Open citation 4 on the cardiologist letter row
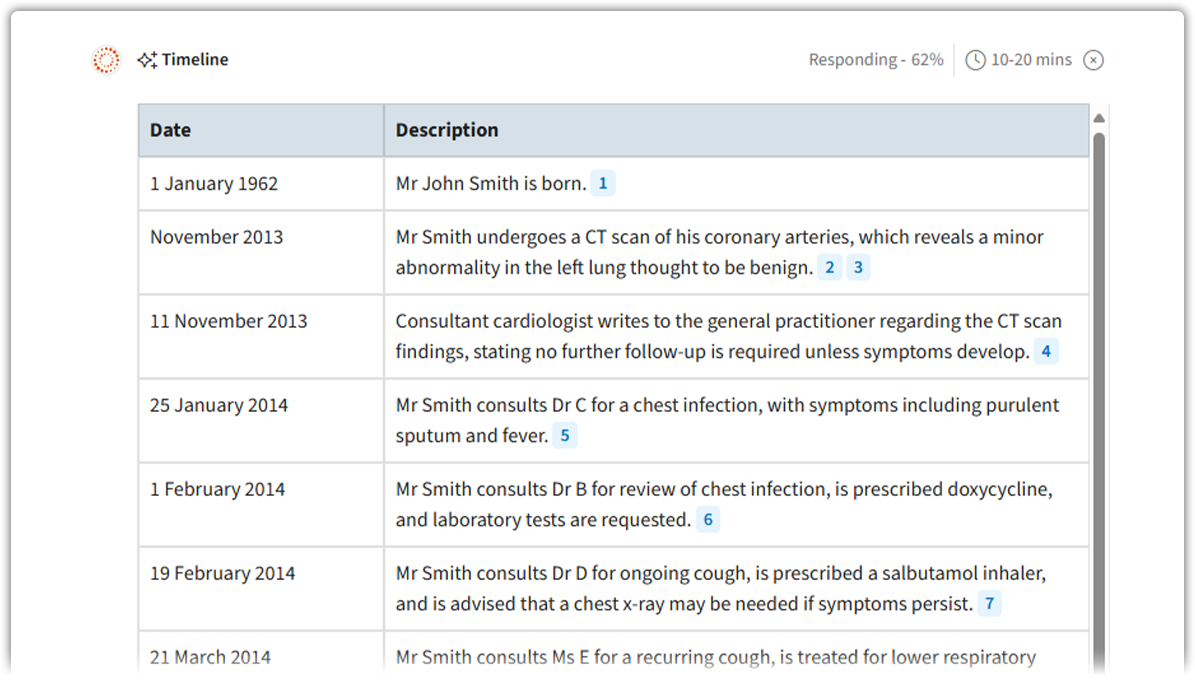The height and width of the screenshot is (684, 1195). (1046, 352)
